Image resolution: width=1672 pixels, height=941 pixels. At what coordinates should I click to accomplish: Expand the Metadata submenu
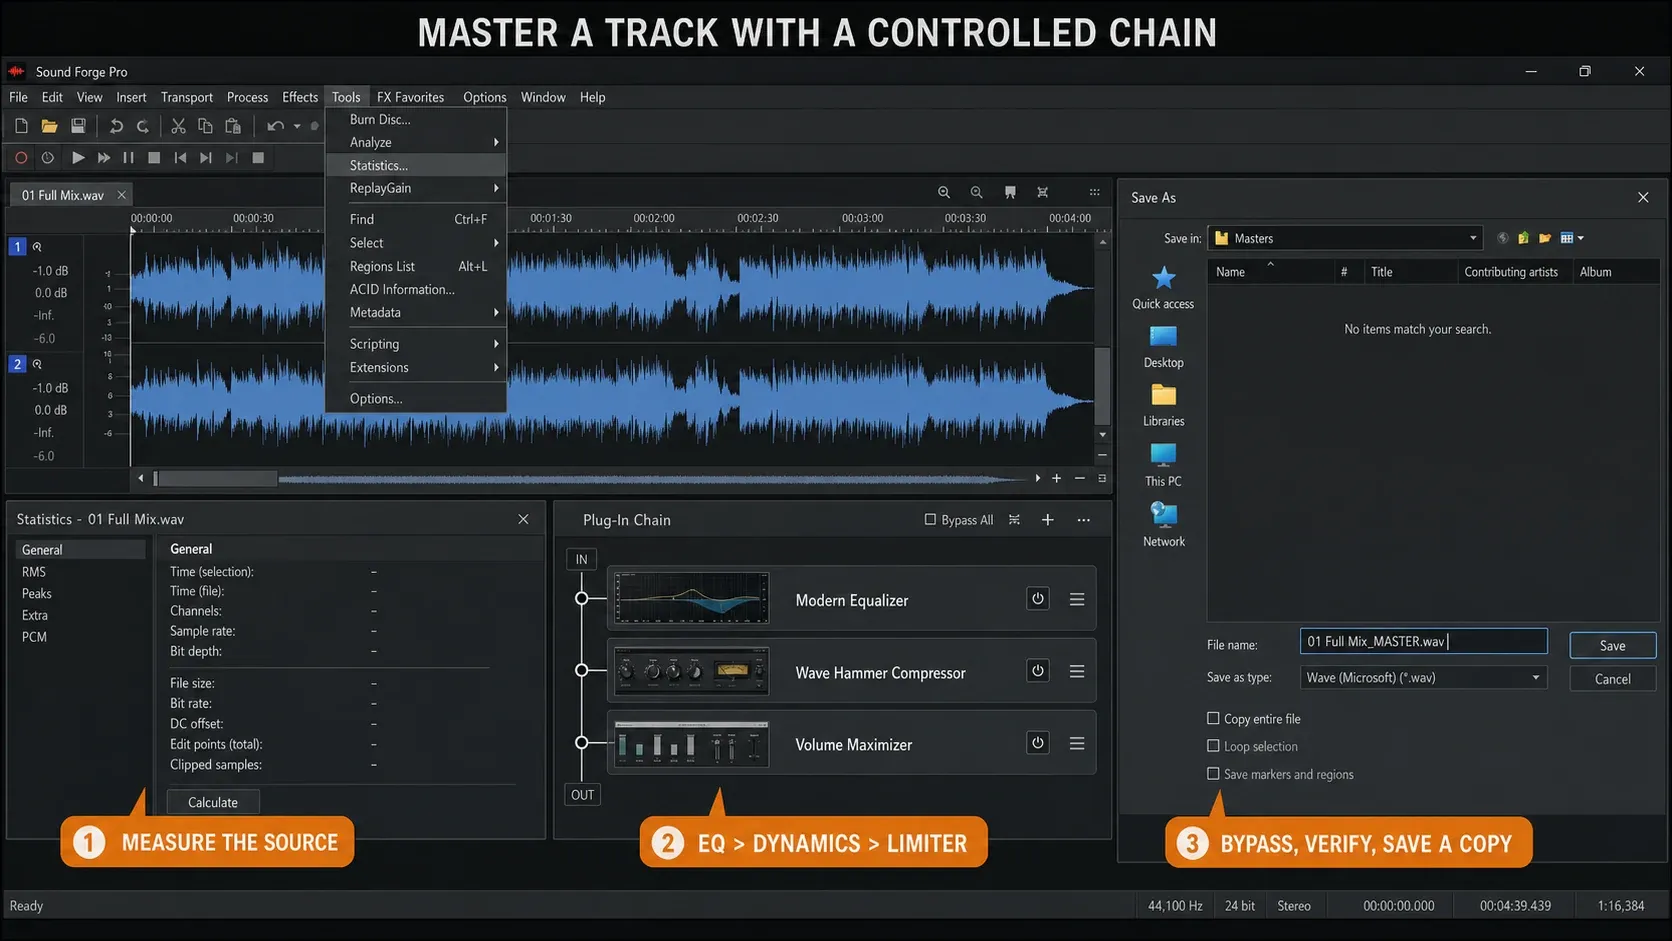(x=416, y=312)
